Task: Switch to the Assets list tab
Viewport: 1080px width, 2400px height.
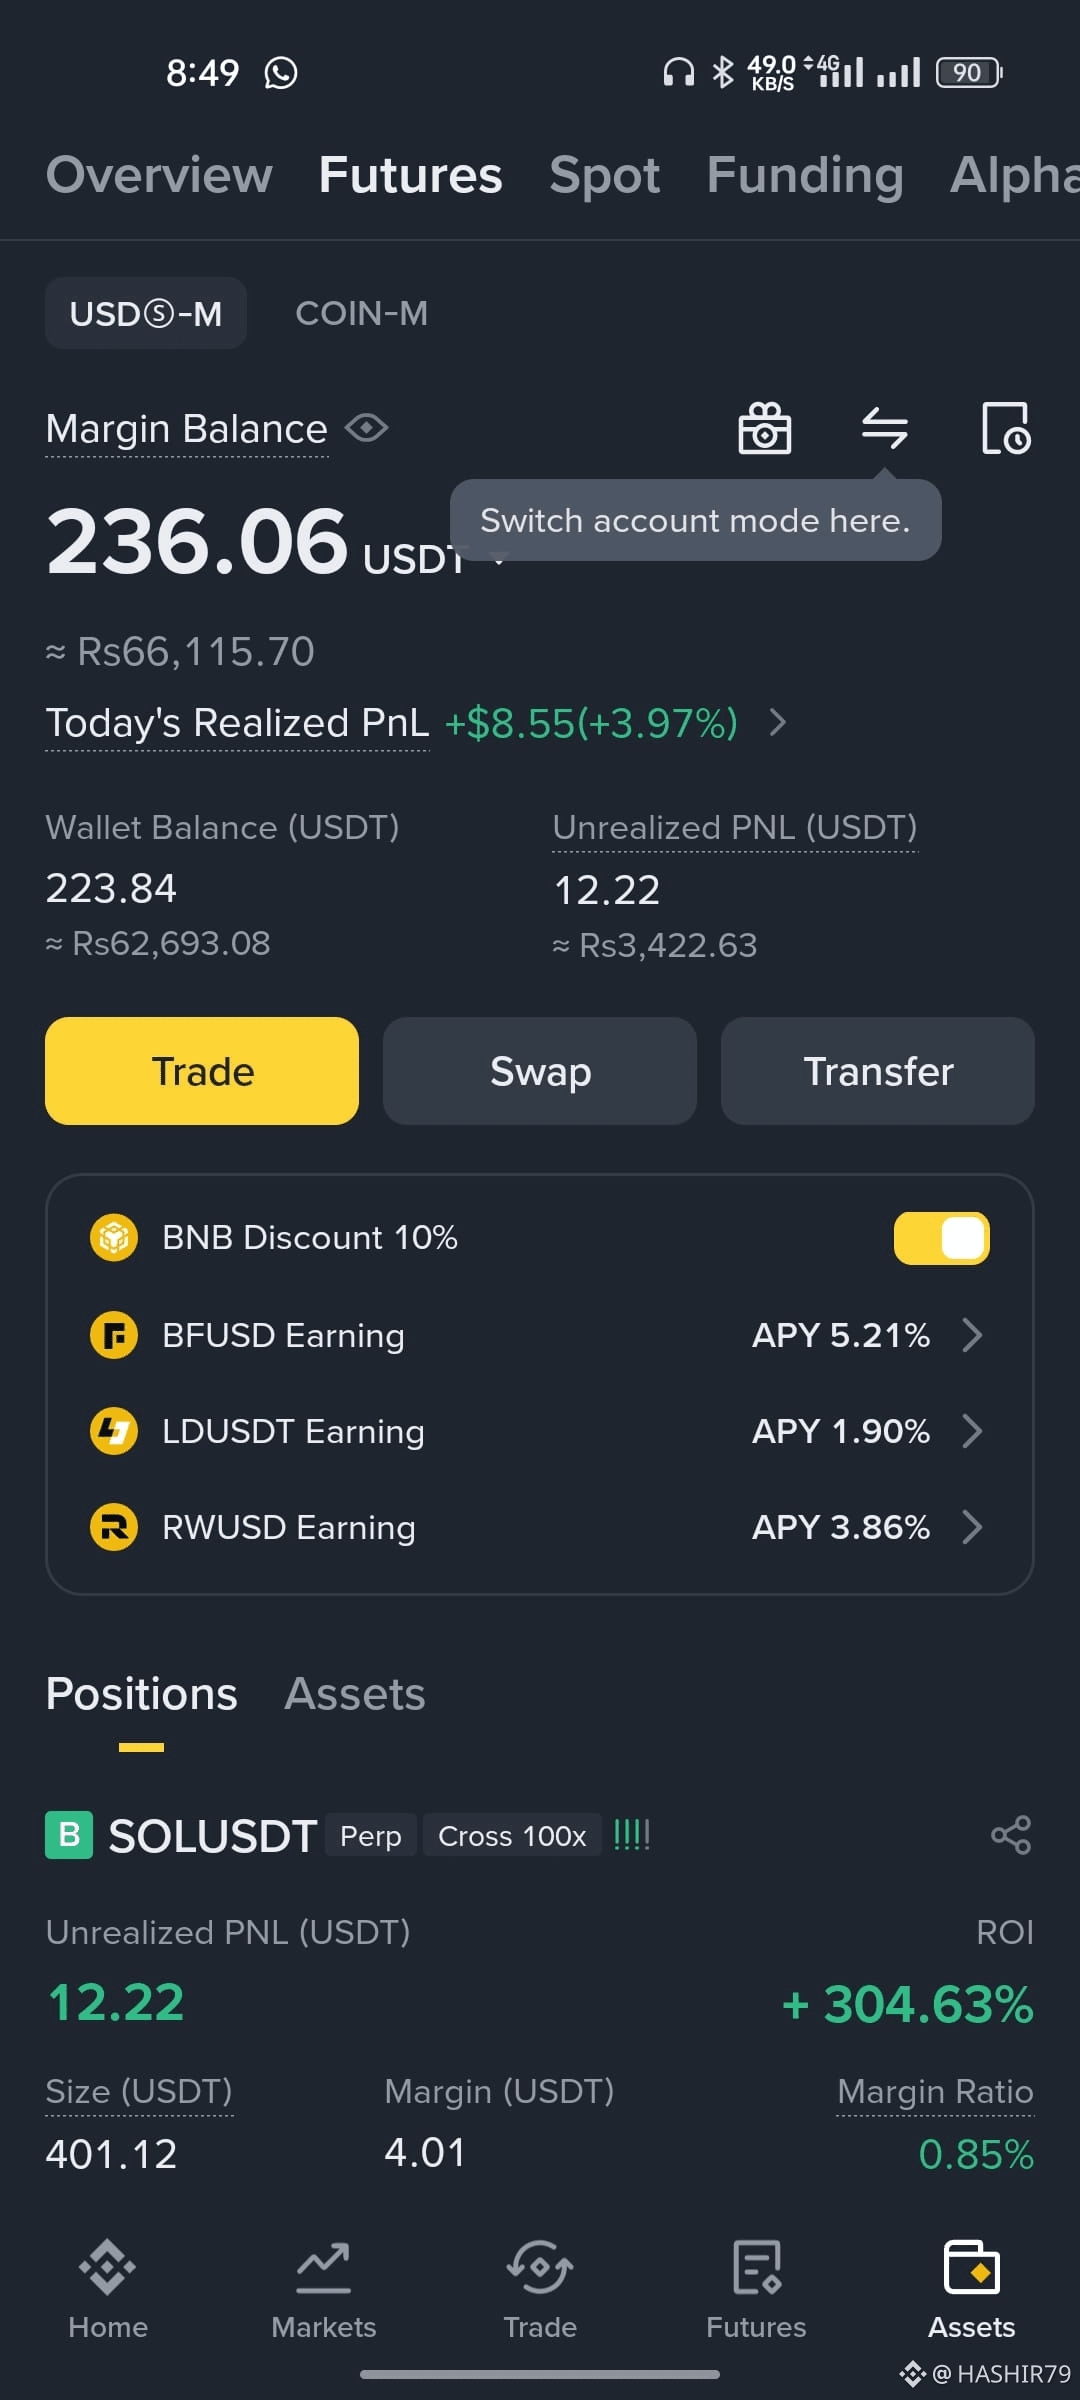Action: [355, 1694]
